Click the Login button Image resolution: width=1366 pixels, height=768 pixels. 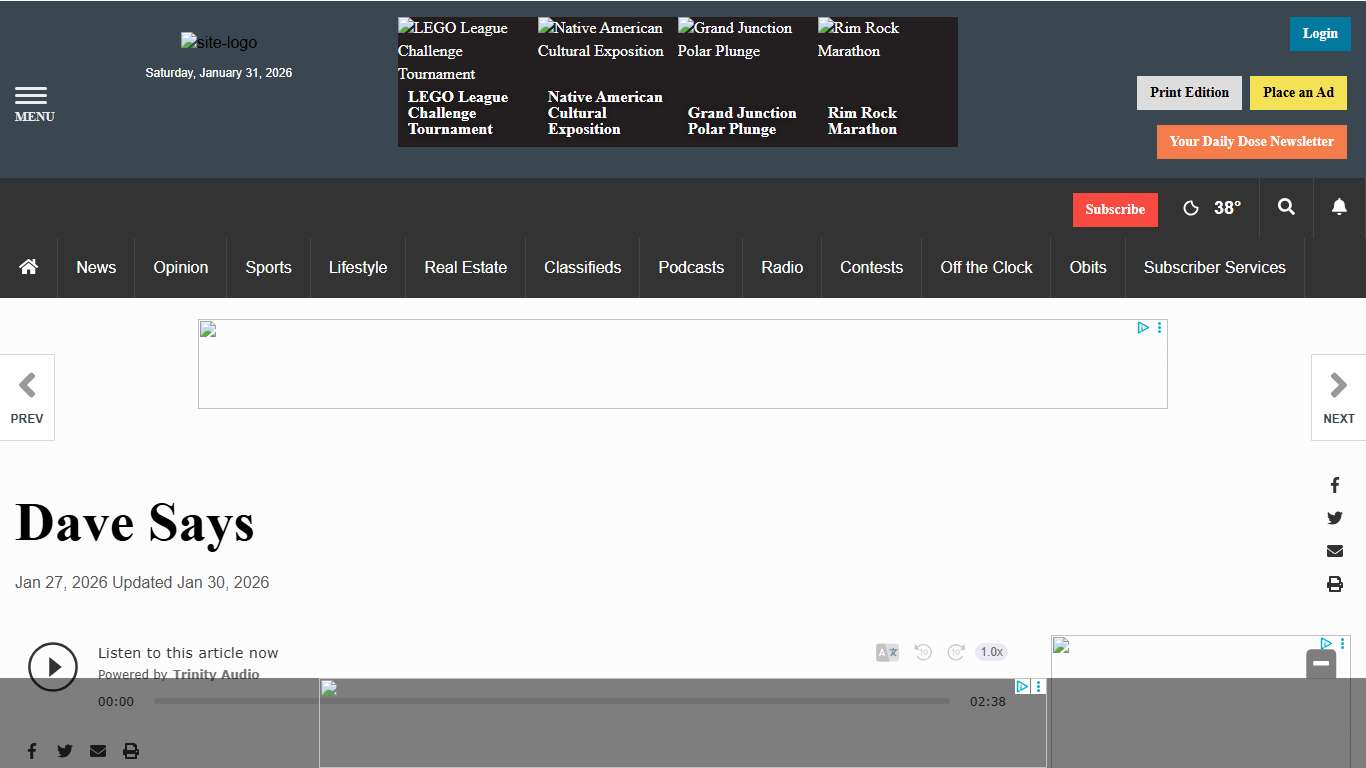1319,34
